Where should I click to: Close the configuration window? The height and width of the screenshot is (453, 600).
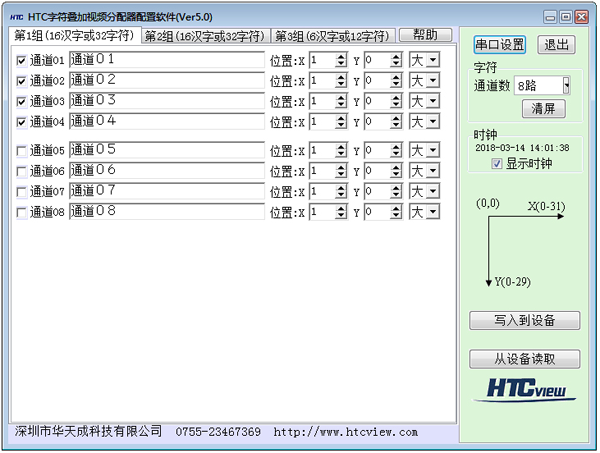tap(582, 17)
